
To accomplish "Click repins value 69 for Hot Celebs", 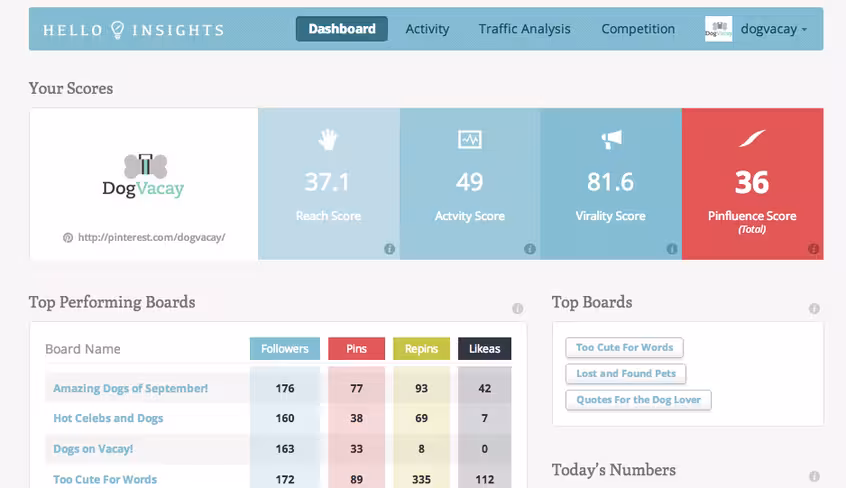I will [x=421, y=418].
